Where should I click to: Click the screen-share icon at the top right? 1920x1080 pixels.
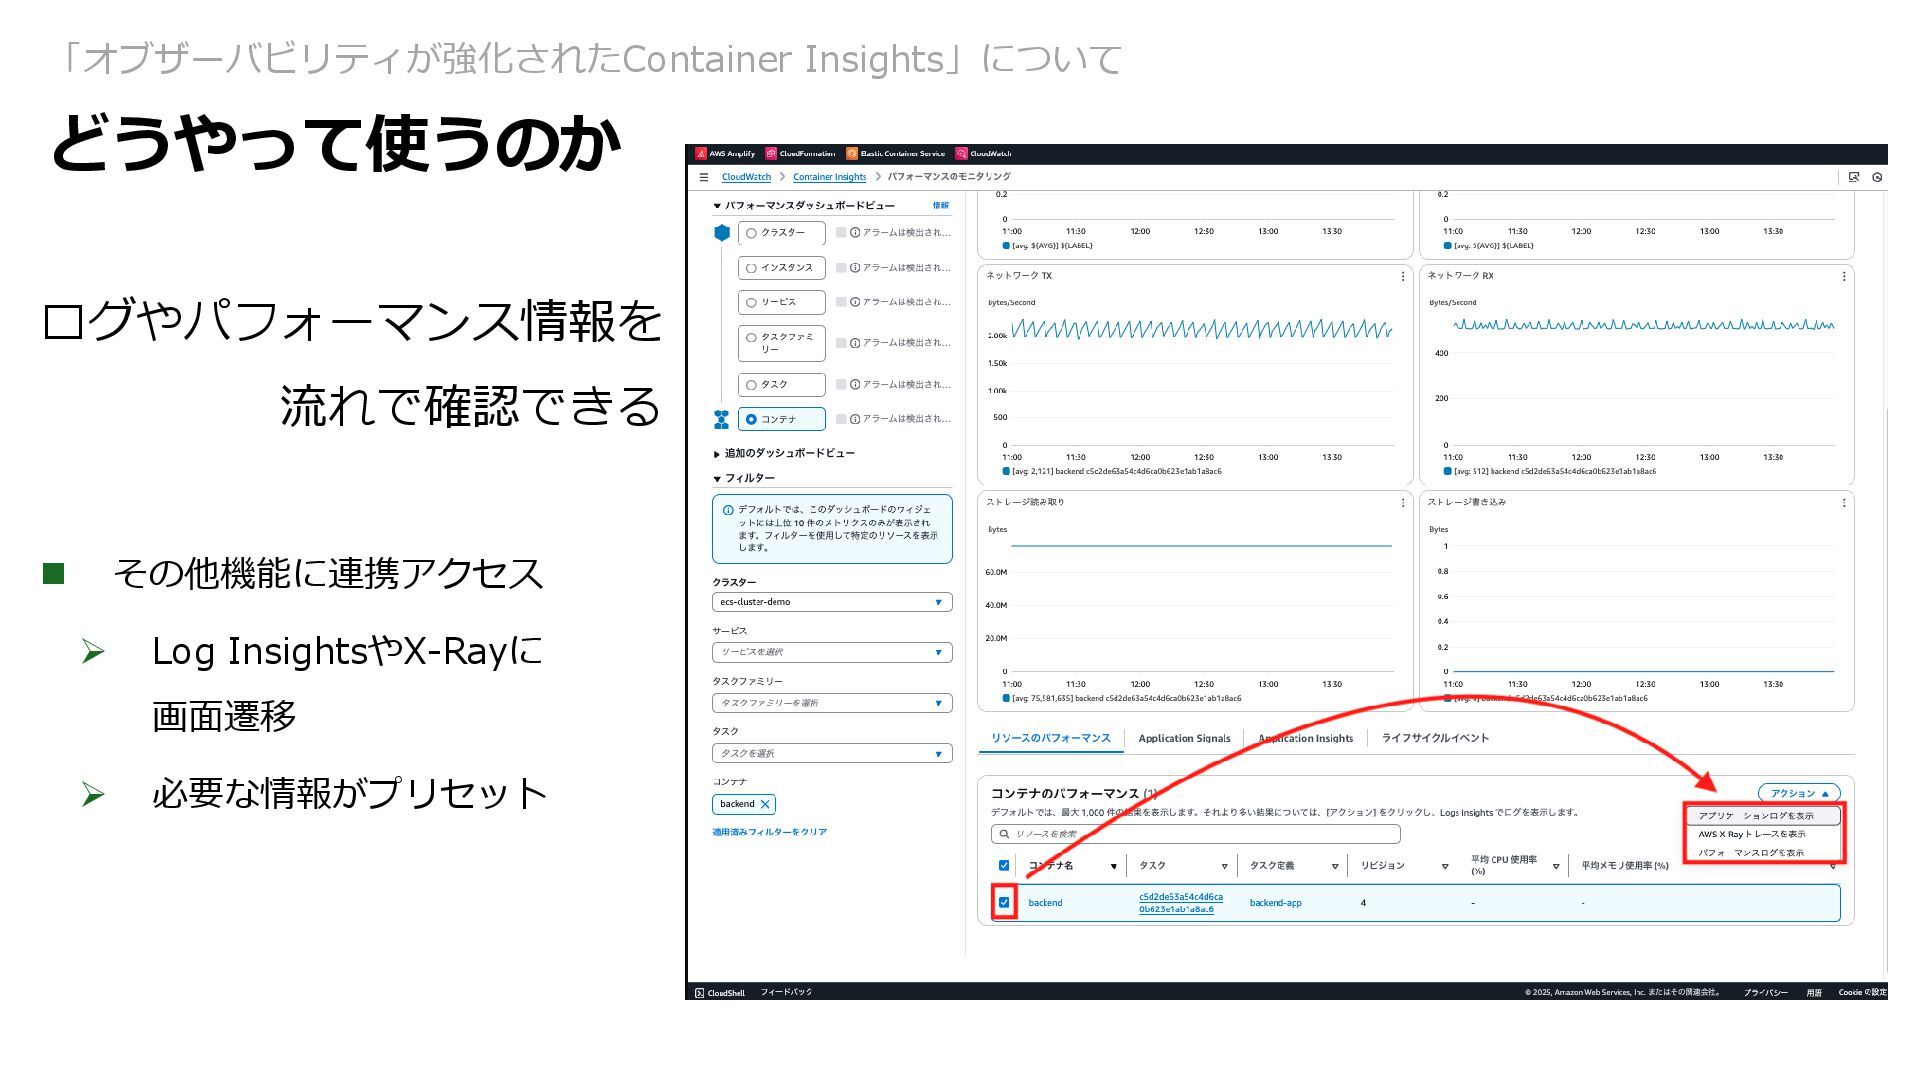[1854, 177]
